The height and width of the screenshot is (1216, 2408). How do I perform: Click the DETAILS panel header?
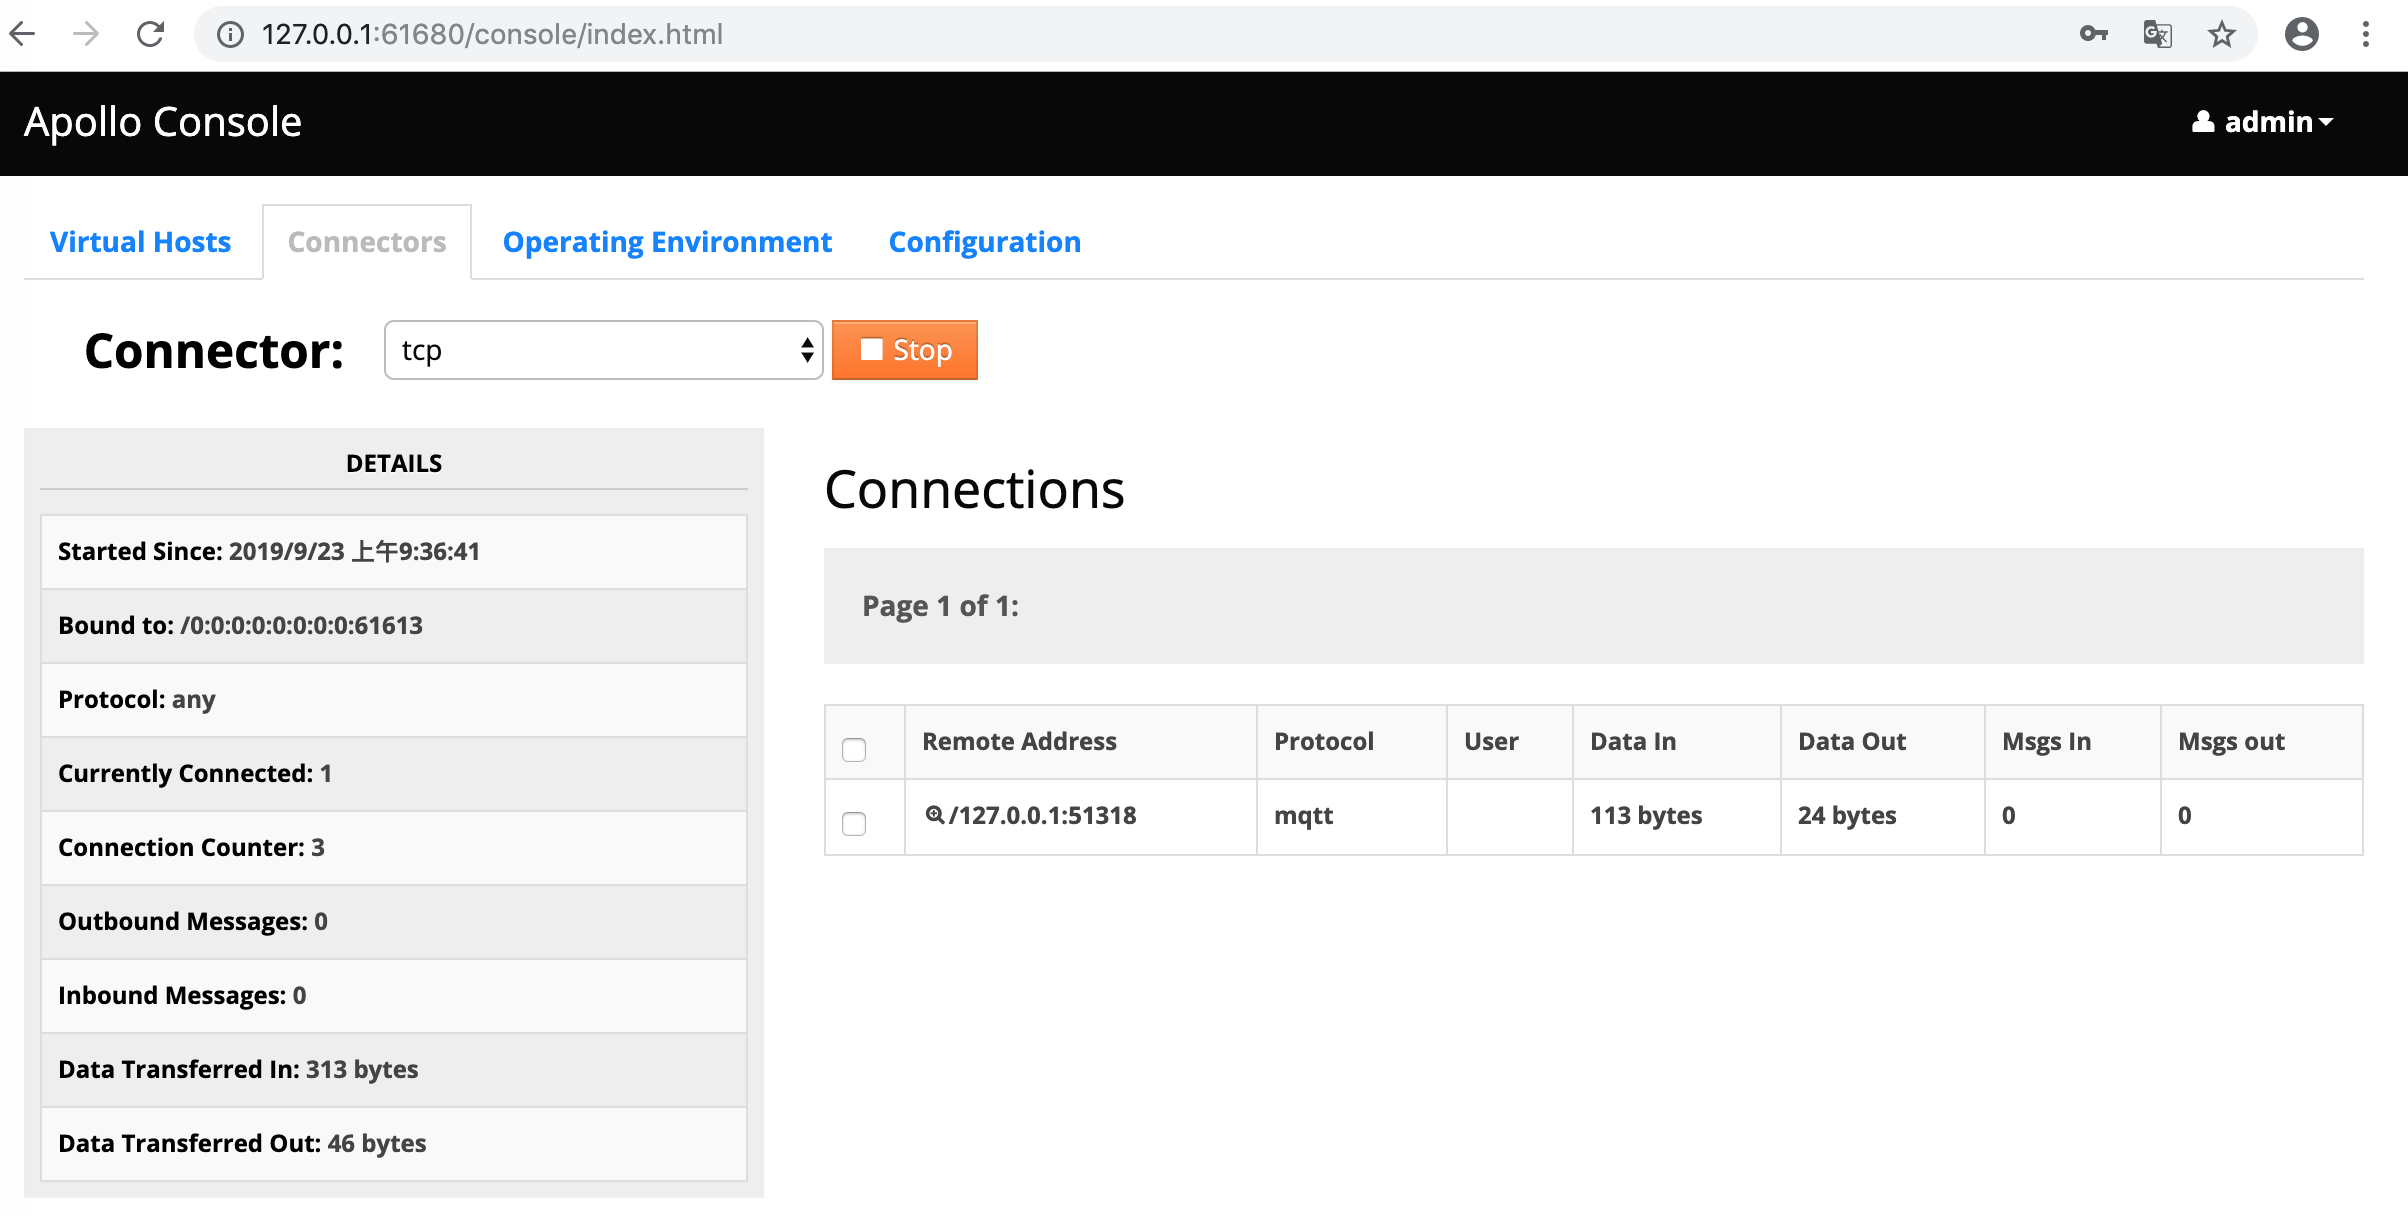tap(394, 463)
